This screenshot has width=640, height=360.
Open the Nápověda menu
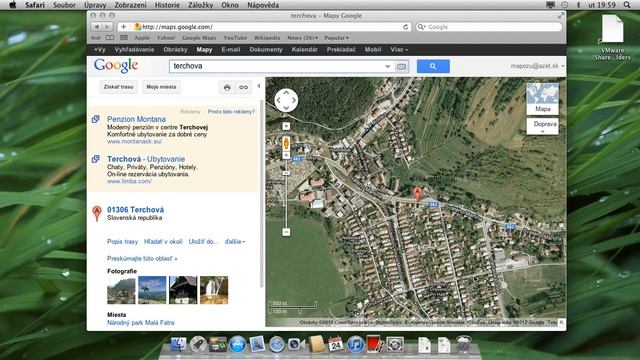tap(263, 5)
